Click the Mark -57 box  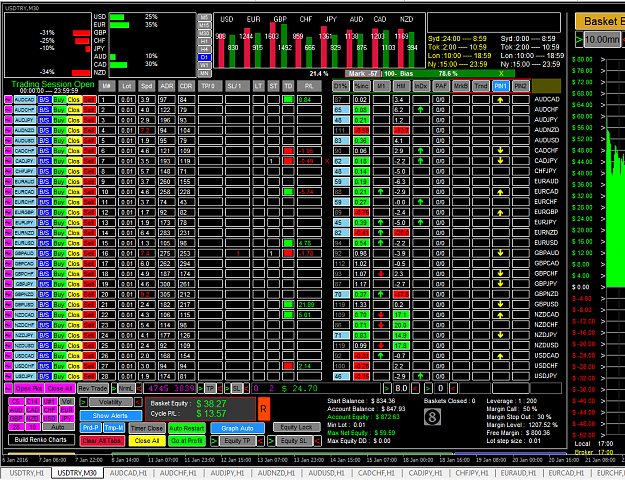click(x=363, y=74)
